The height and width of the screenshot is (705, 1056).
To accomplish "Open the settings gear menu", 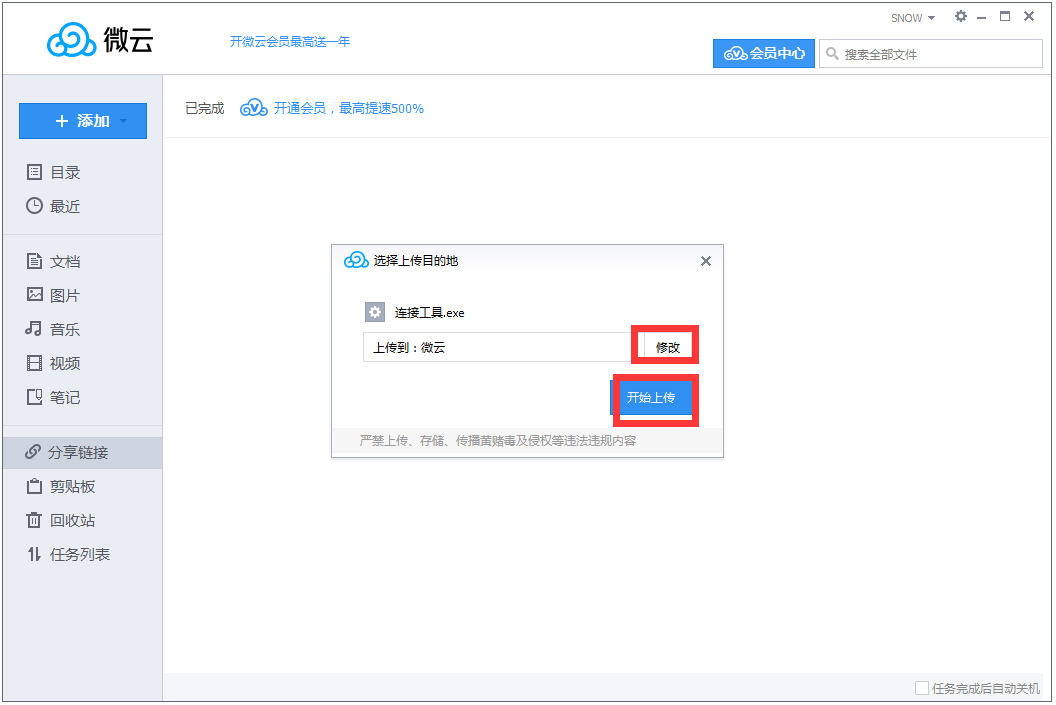I will tap(960, 16).
